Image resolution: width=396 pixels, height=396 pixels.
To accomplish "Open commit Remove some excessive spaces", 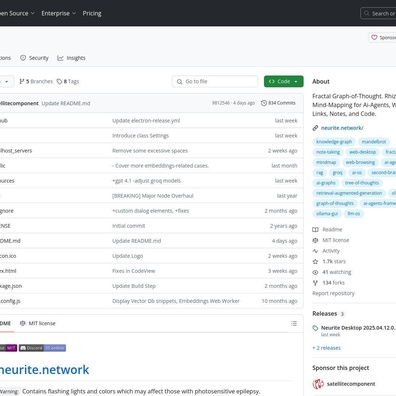I will (150, 151).
